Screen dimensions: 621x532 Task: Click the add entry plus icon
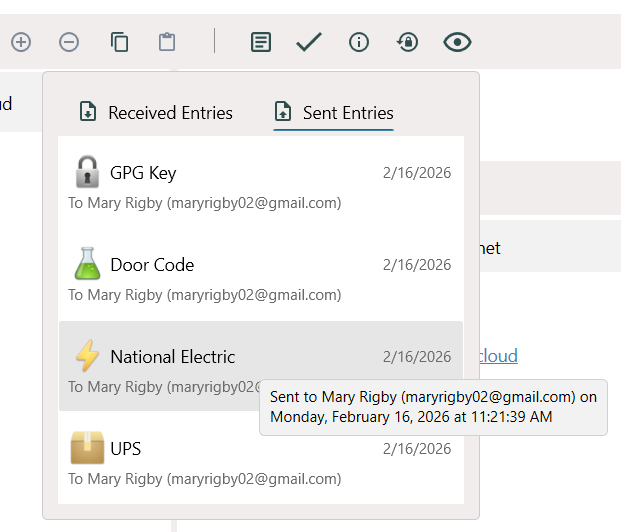pos(21,42)
